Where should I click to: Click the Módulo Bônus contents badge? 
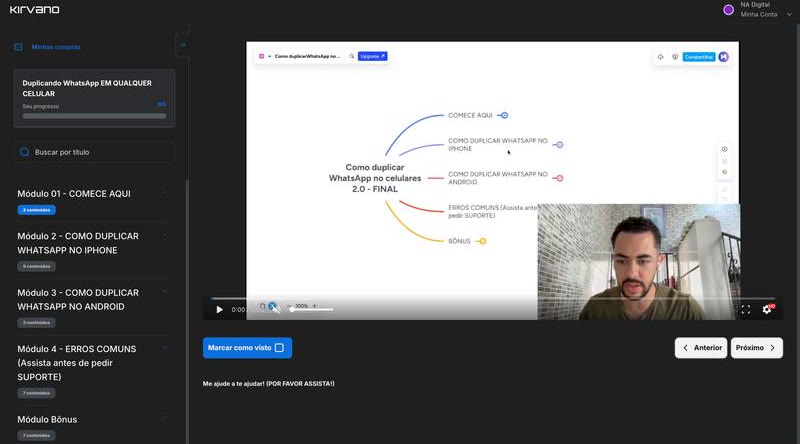coord(36,435)
